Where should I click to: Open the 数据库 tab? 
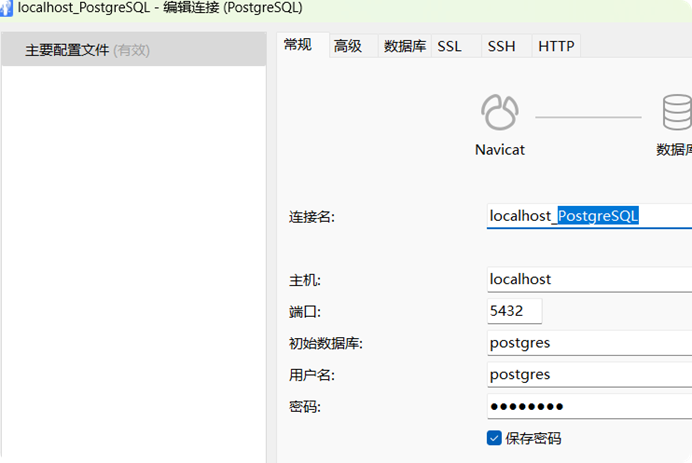[x=405, y=46]
